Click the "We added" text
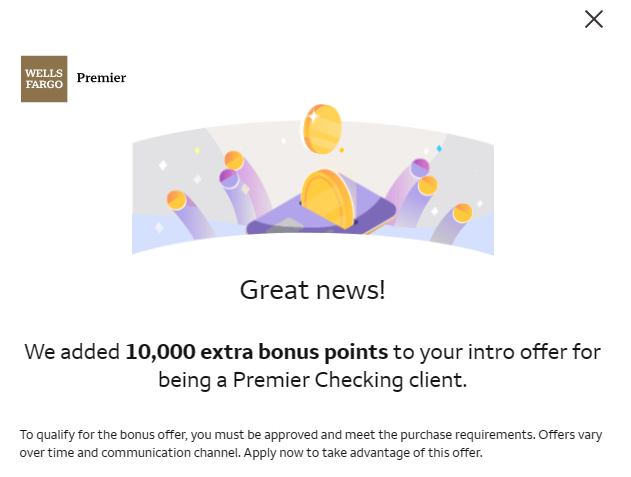 [72, 352]
